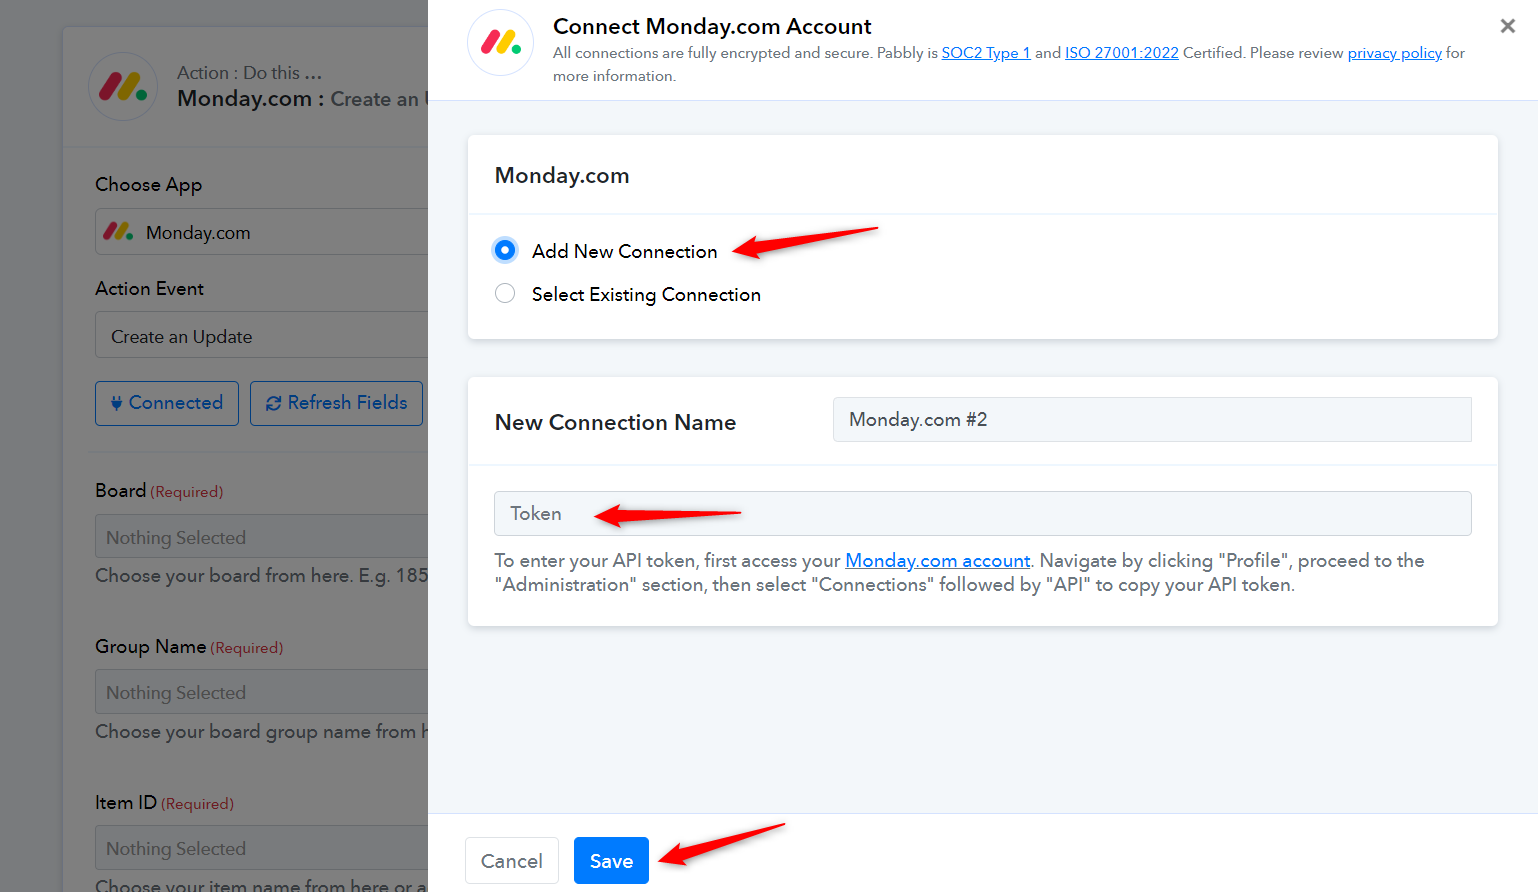The width and height of the screenshot is (1538, 892).
Task: Select the Add New Connection radio button
Action: pyautogui.click(x=505, y=250)
